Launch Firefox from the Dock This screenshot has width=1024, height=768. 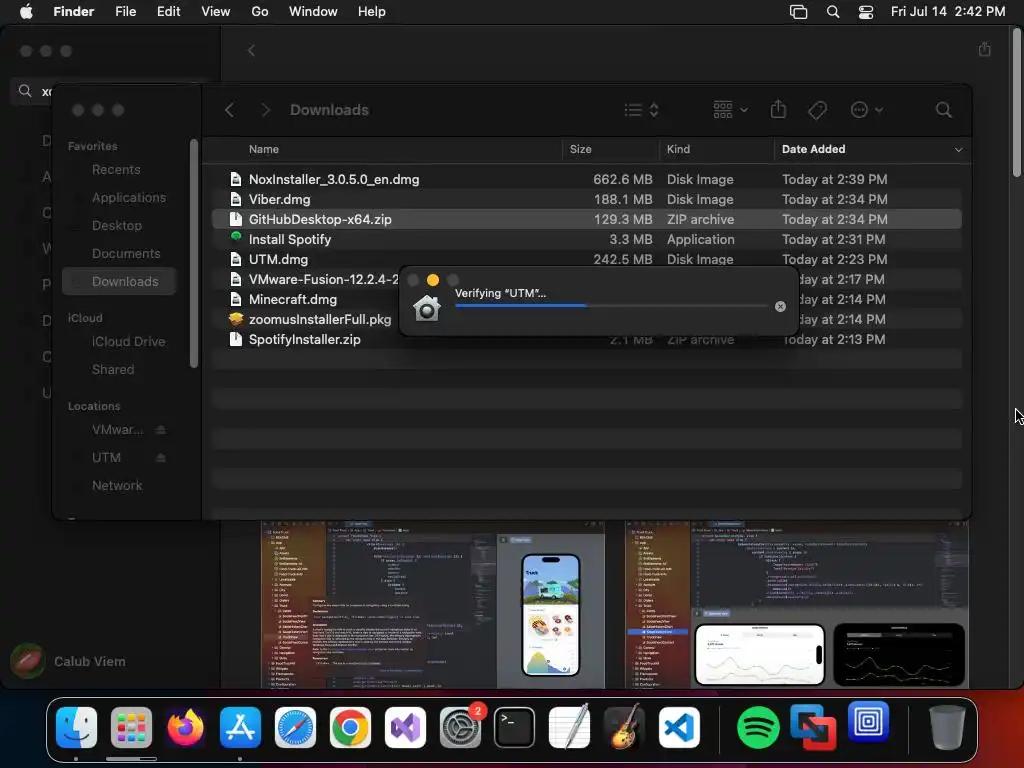pos(185,727)
